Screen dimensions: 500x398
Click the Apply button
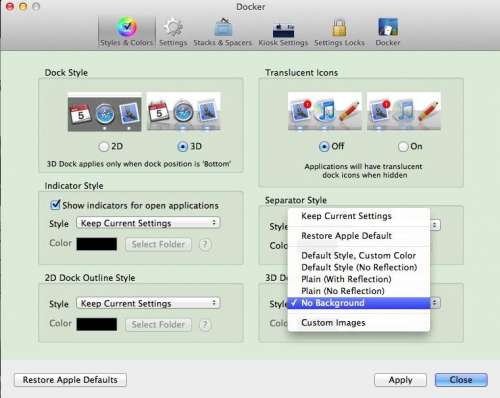click(400, 380)
